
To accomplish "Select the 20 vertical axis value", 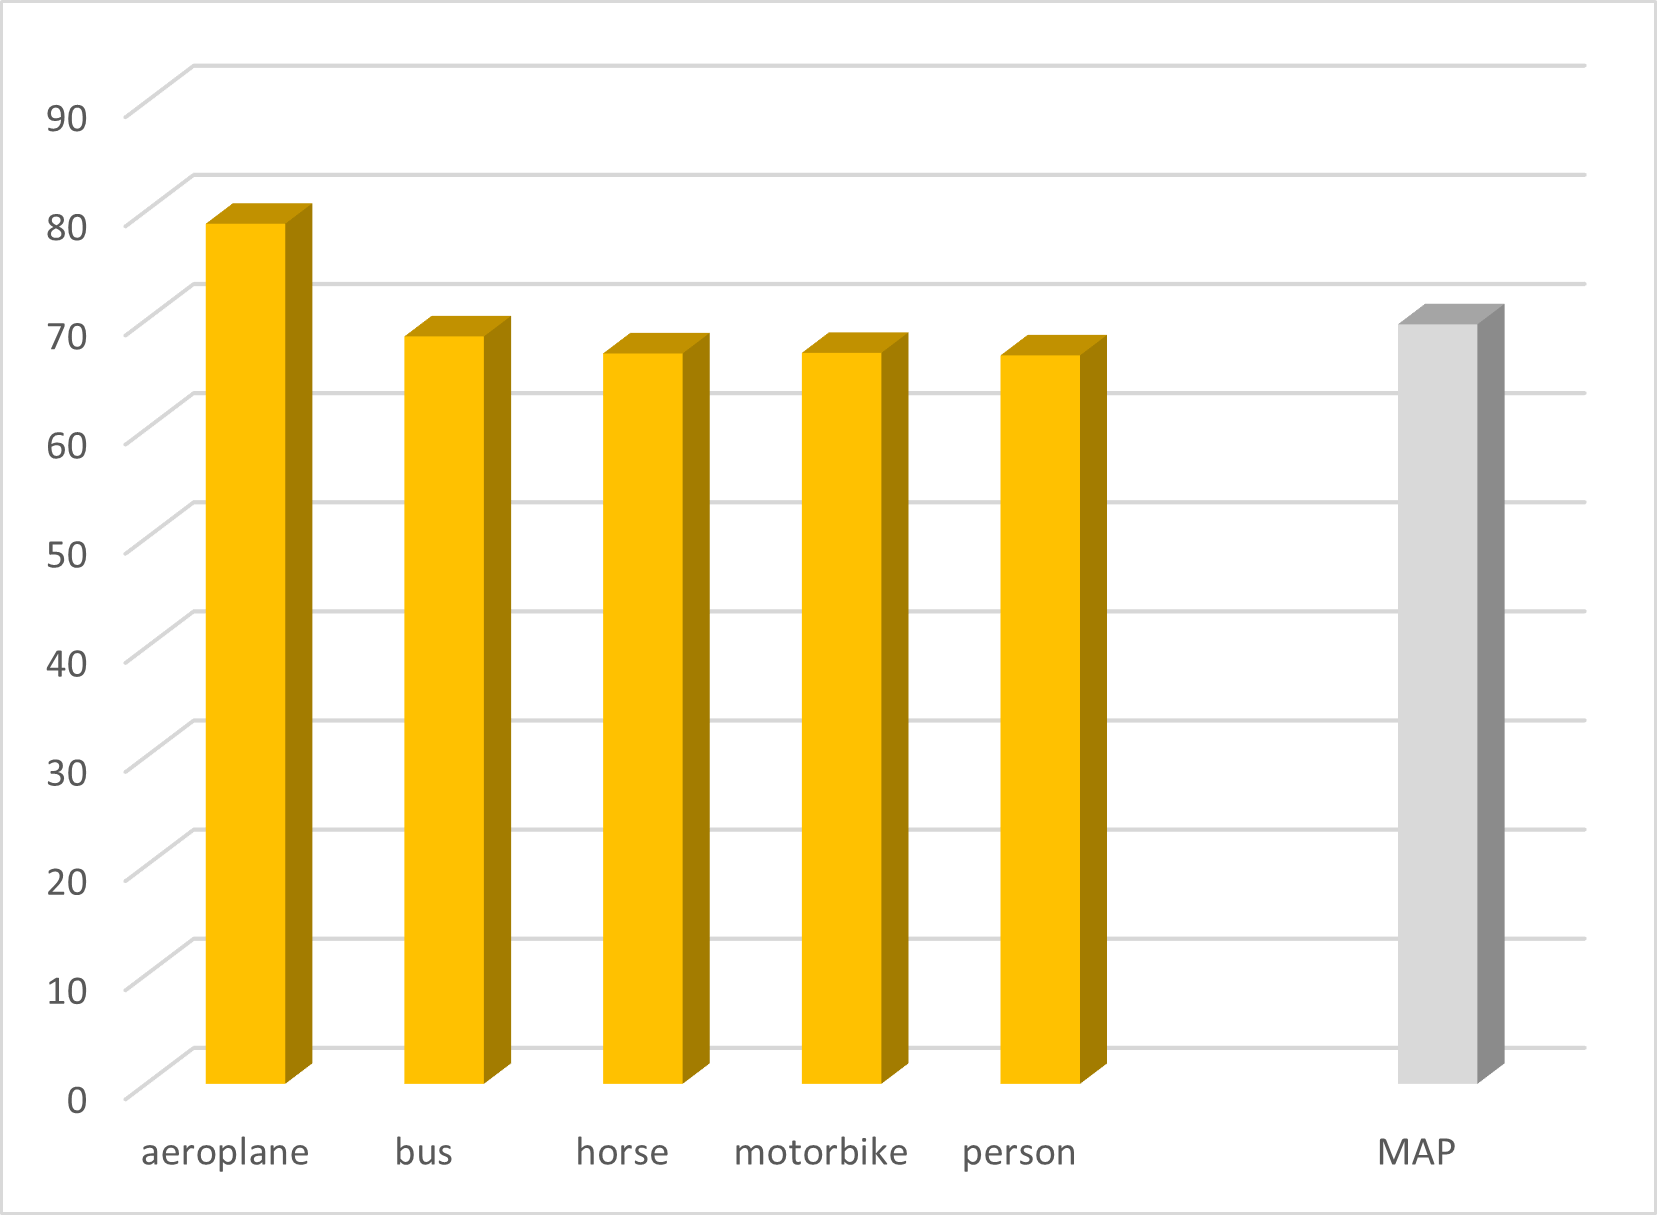I will [x=67, y=881].
